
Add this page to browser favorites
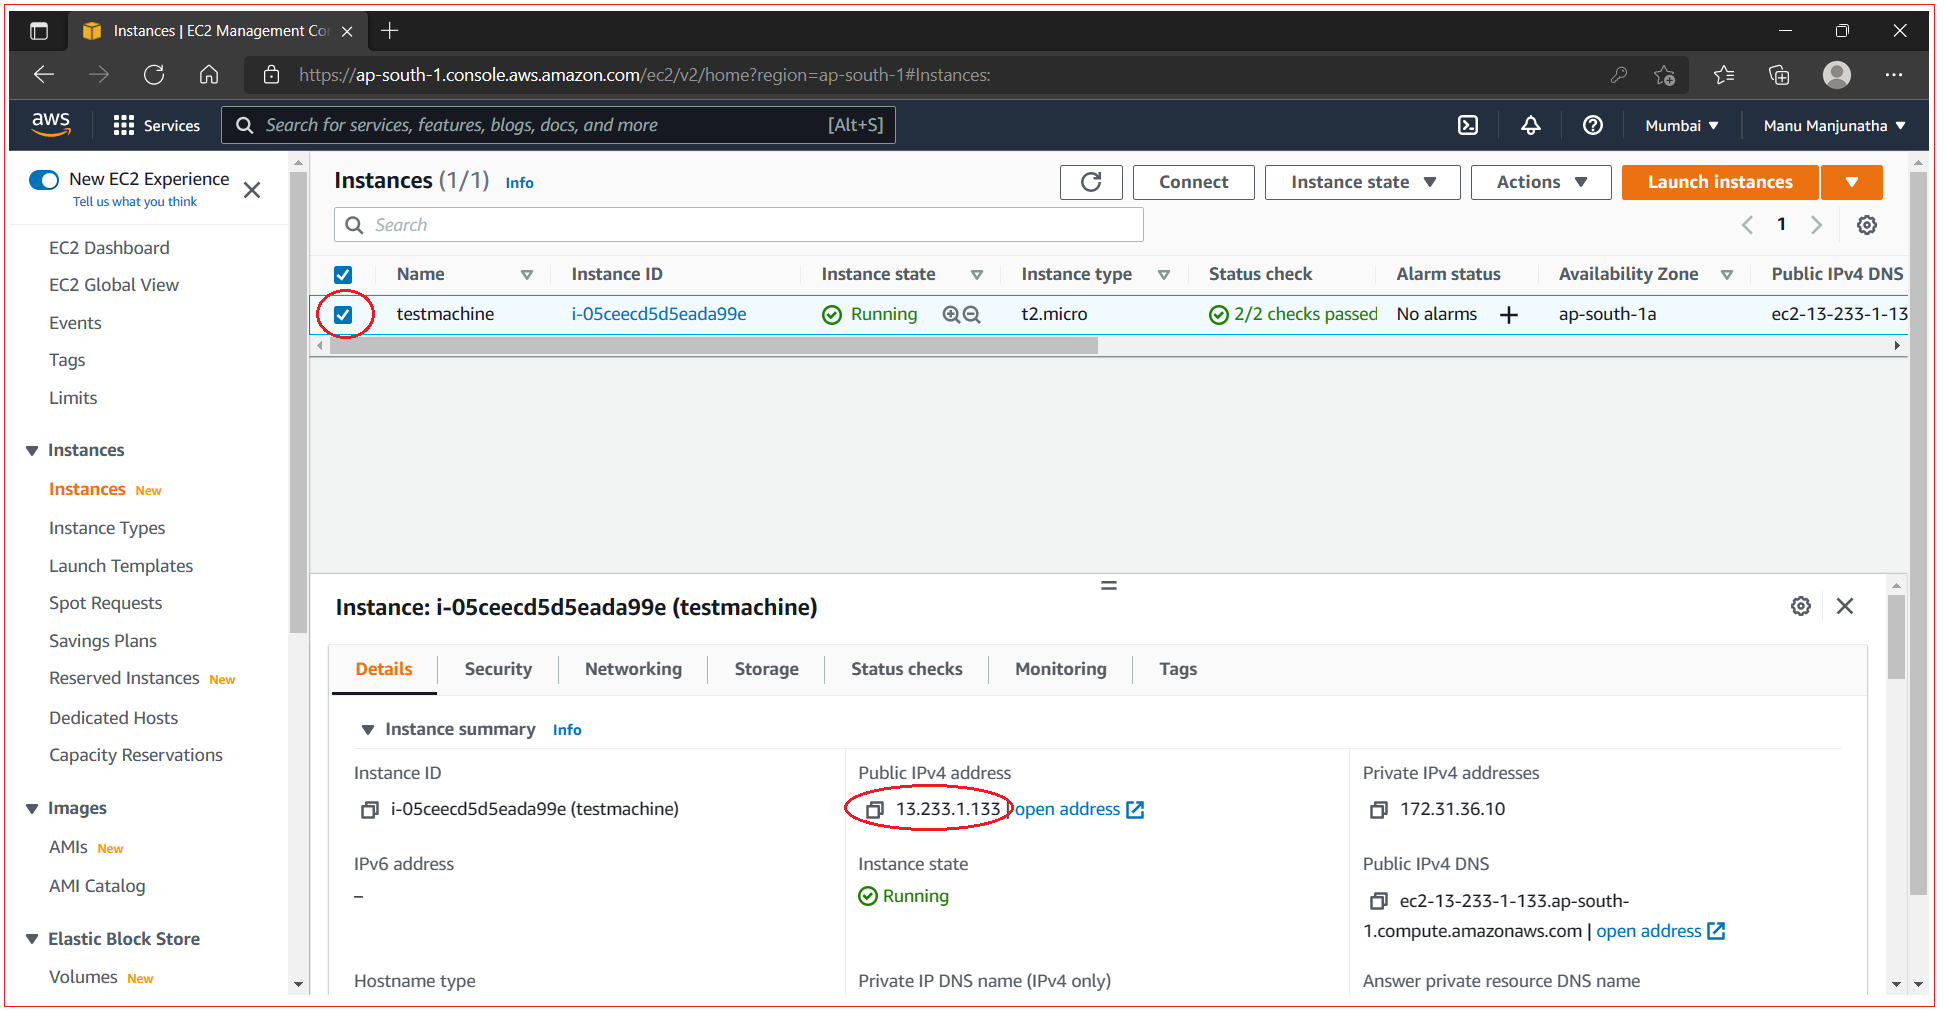click(x=1664, y=75)
